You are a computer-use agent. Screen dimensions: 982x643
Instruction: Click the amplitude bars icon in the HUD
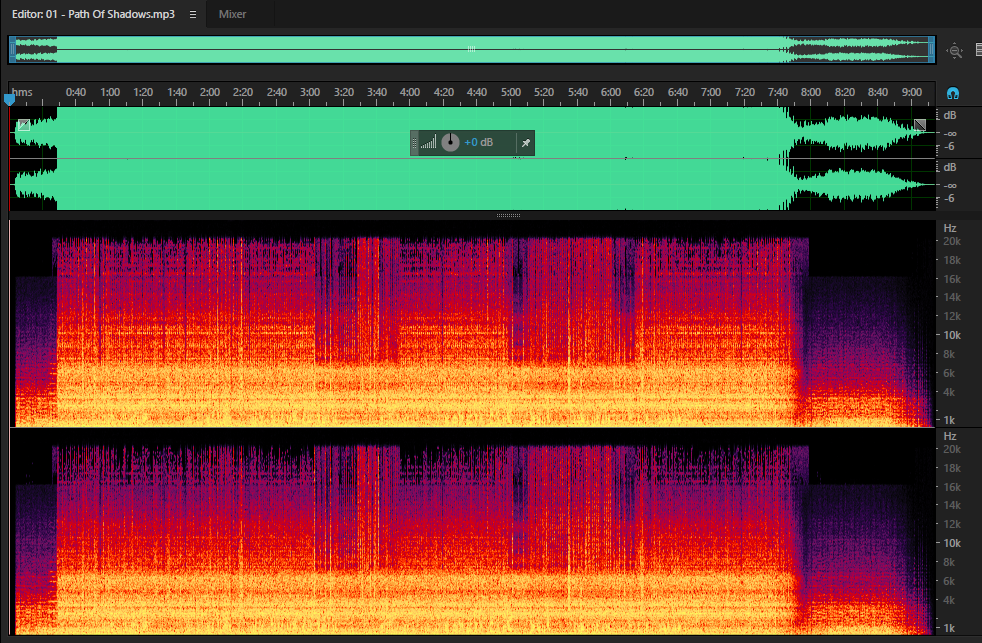coord(428,143)
